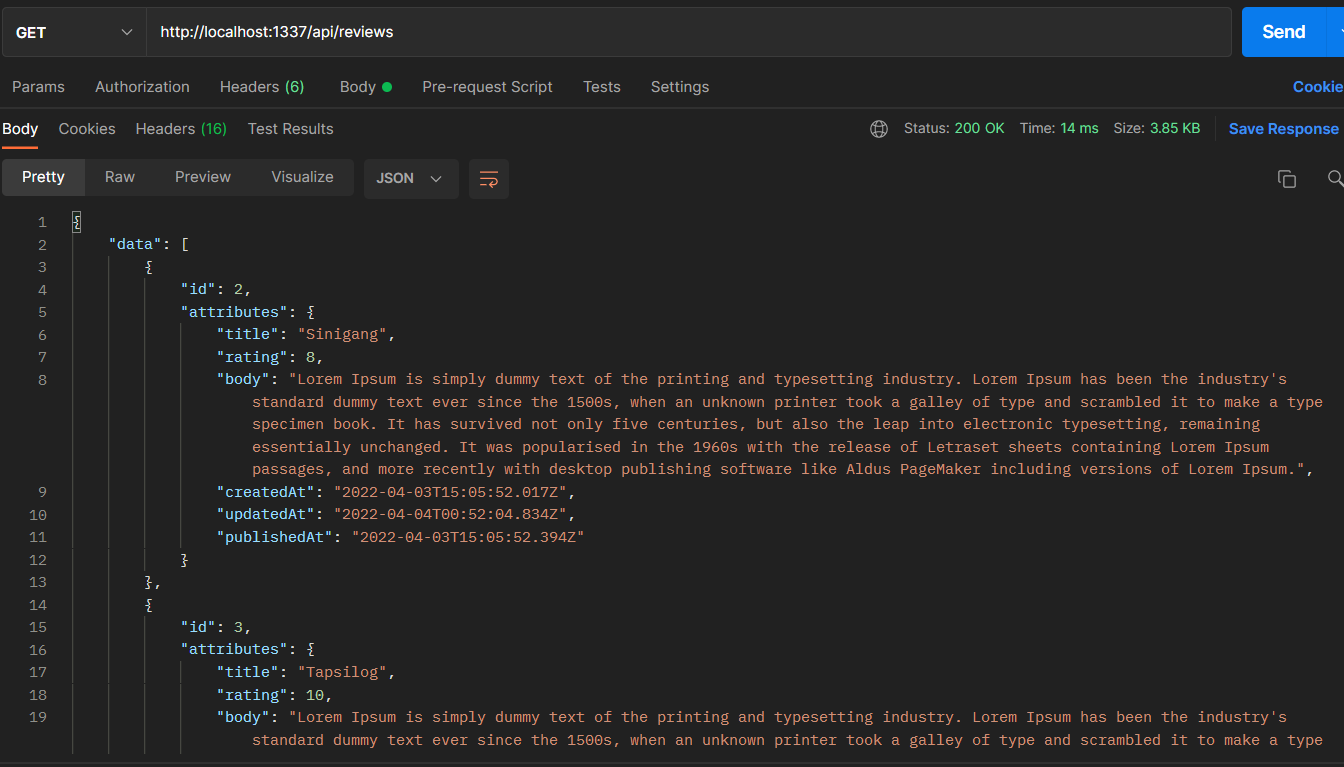The width and height of the screenshot is (1344, 767).
Task: Switch to the Tests tab
Action: pyautogui.click(x=602, y=87)
